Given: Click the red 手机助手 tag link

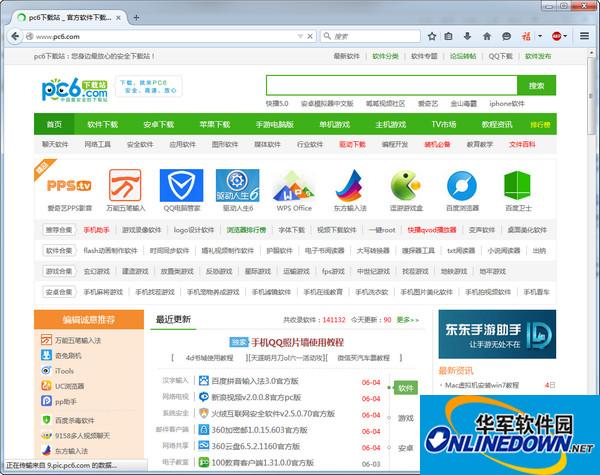Looking at the screenshot, I should [96, 230].
